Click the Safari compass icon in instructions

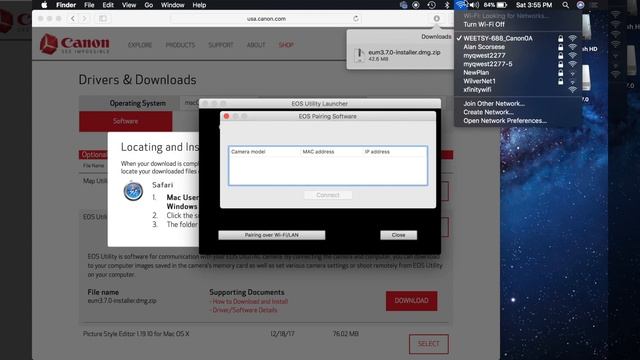point(133,191)
